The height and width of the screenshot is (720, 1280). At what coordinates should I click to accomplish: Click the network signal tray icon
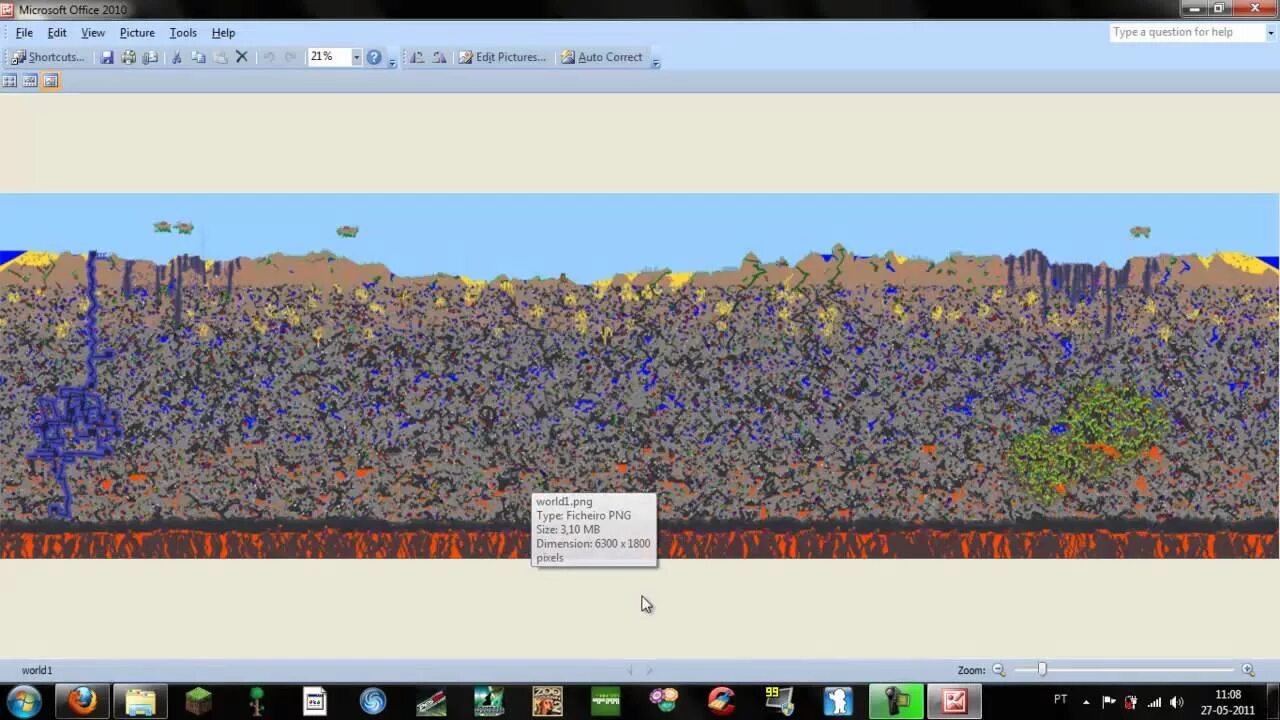tap(1153, 702)
